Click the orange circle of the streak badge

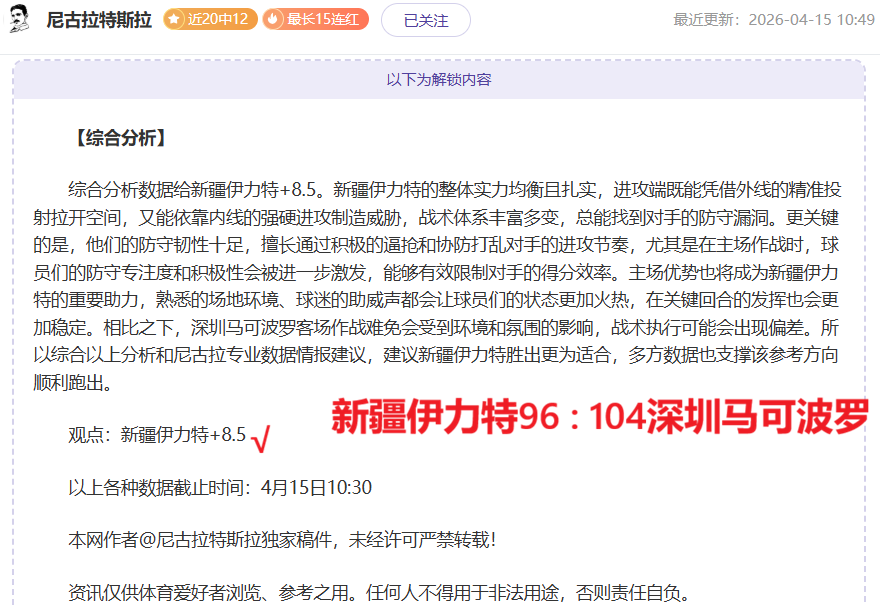[274, 18]
